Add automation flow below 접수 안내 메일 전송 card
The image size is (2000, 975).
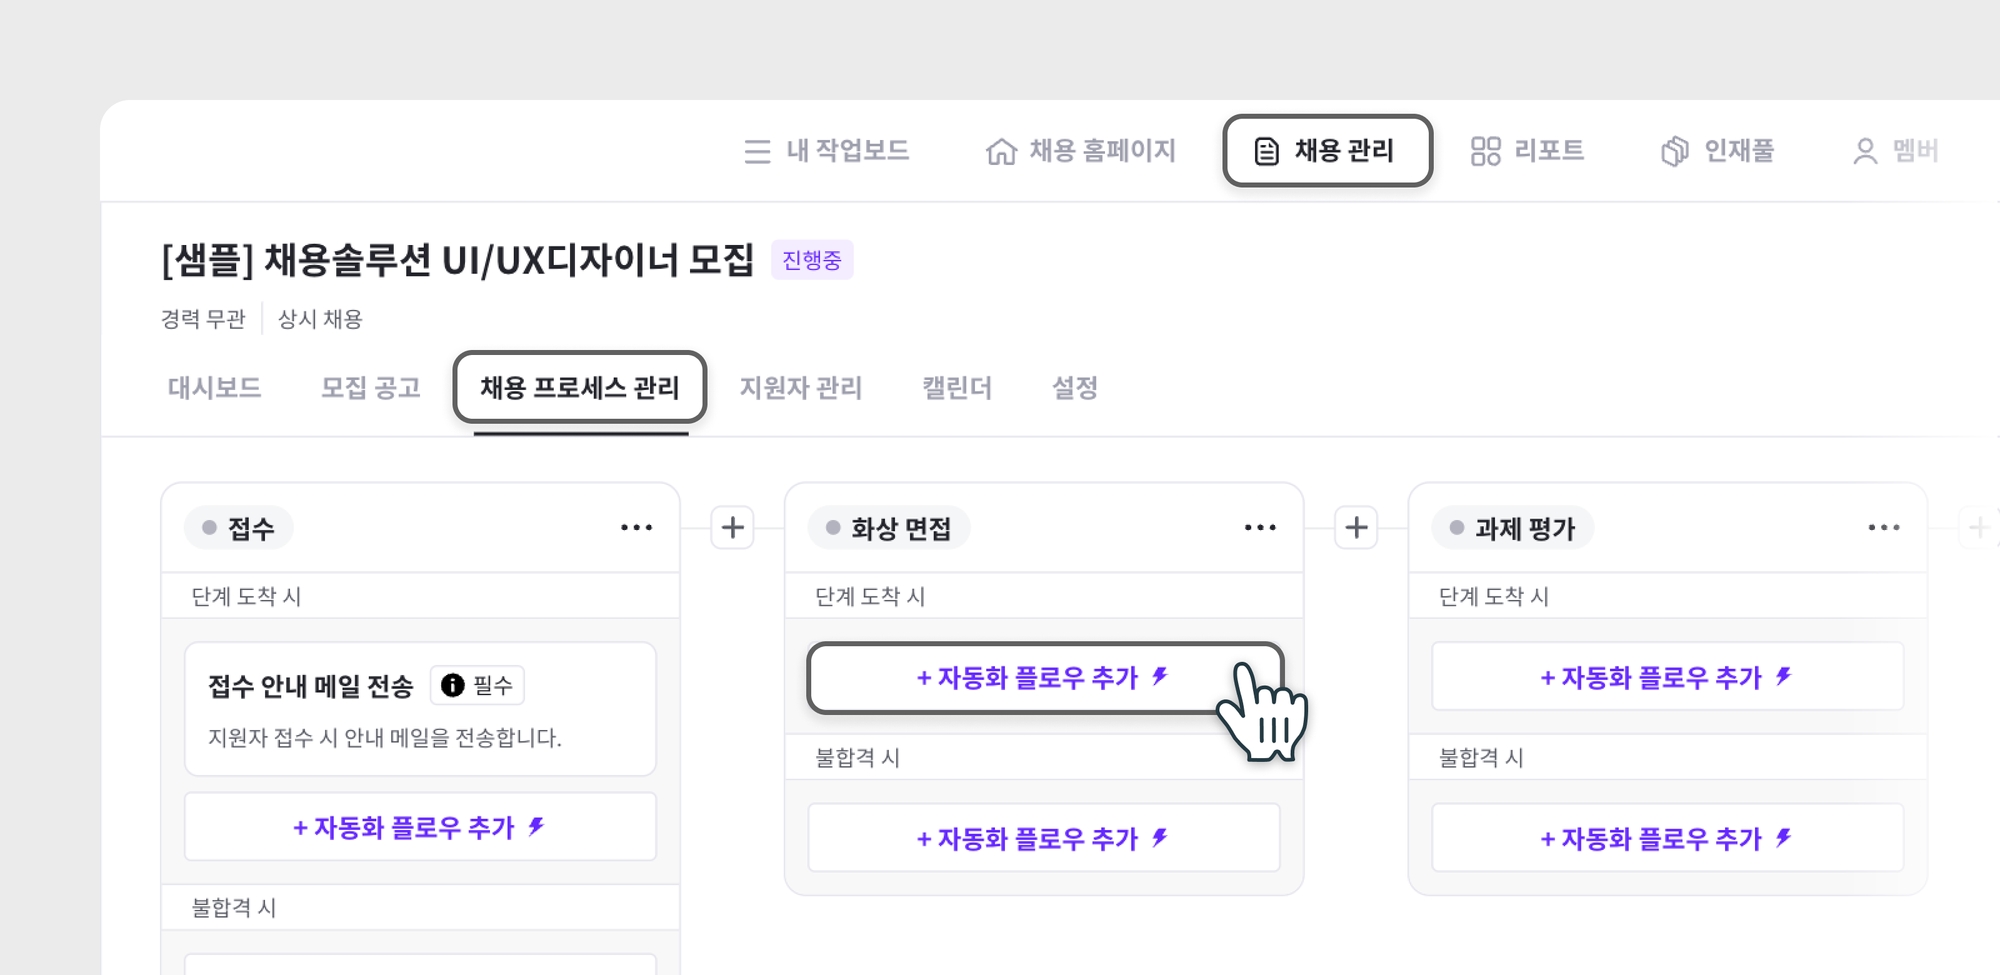coord(420,827)
